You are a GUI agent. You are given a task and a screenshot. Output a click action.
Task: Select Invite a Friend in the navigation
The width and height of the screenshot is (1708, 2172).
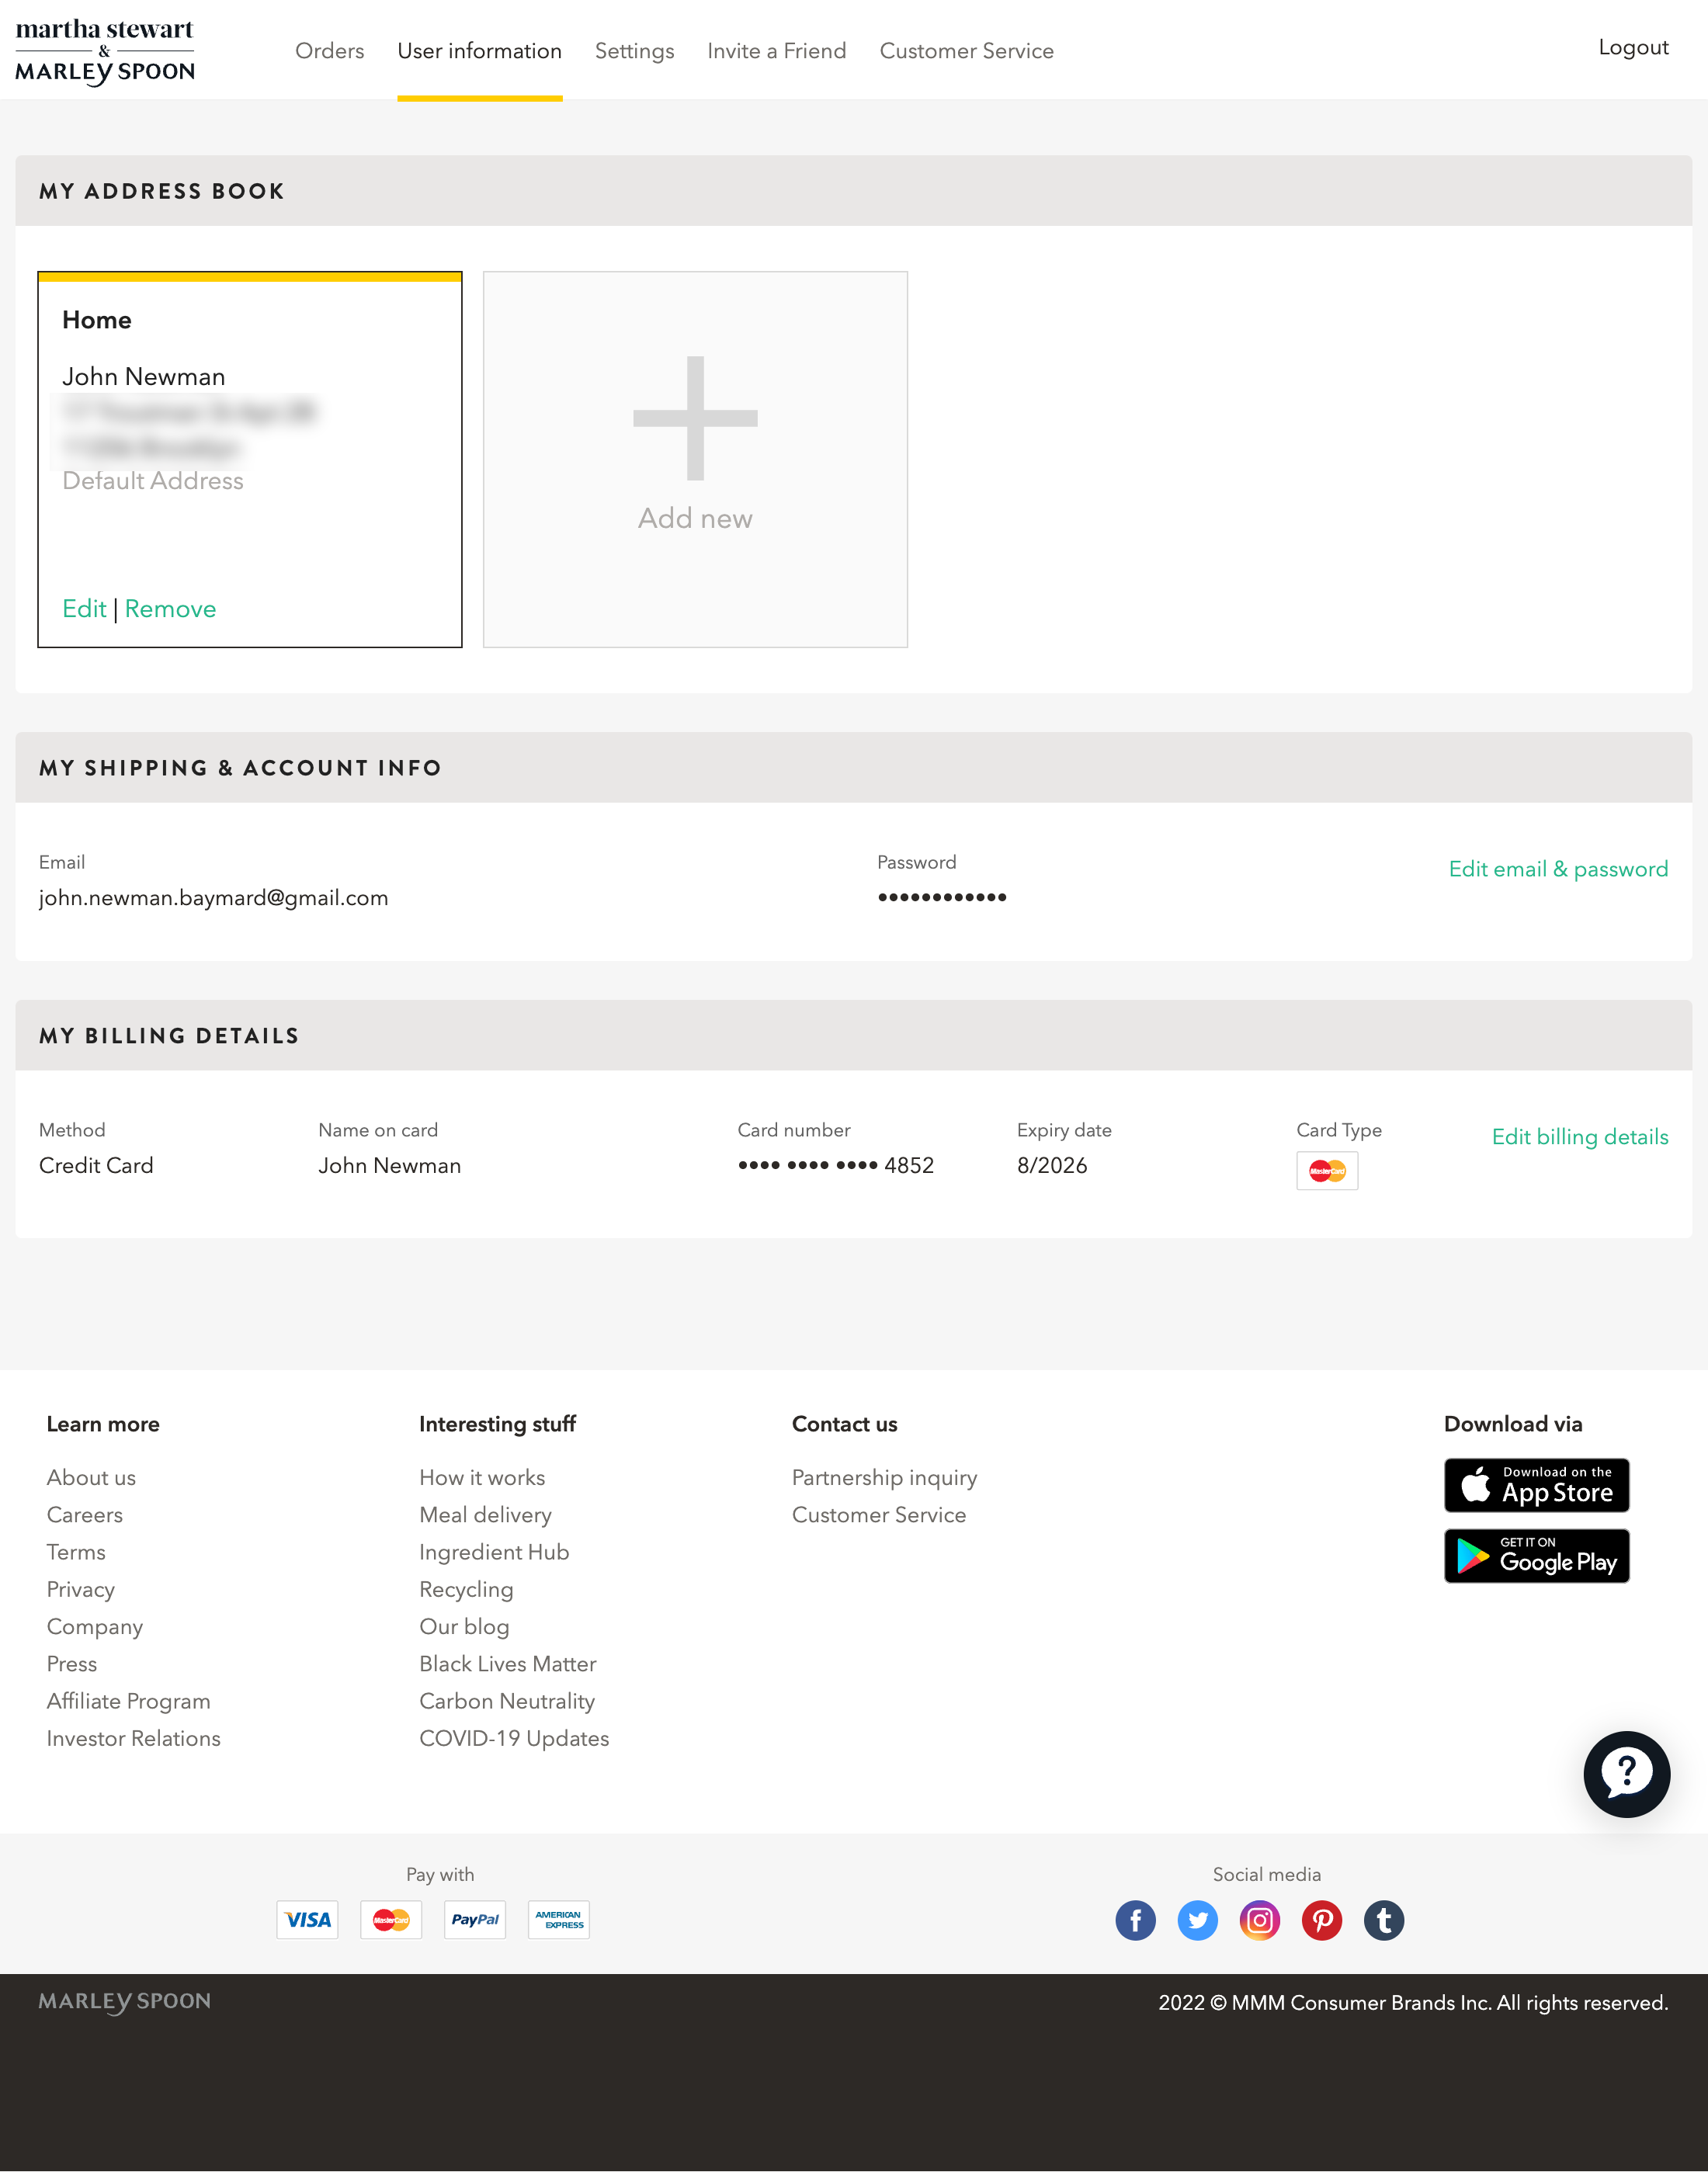click(x=777, y=50)
